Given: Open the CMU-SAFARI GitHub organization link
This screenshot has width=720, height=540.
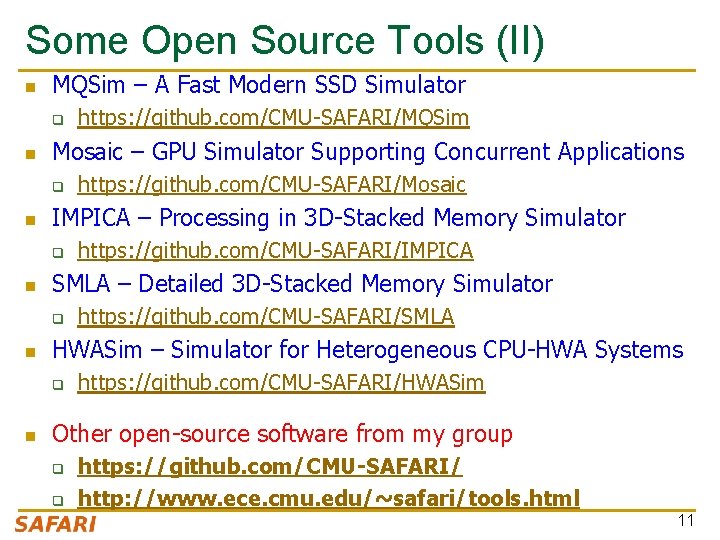Looking at the screenshot, I should pyautogui.click(x=270, y=467).
